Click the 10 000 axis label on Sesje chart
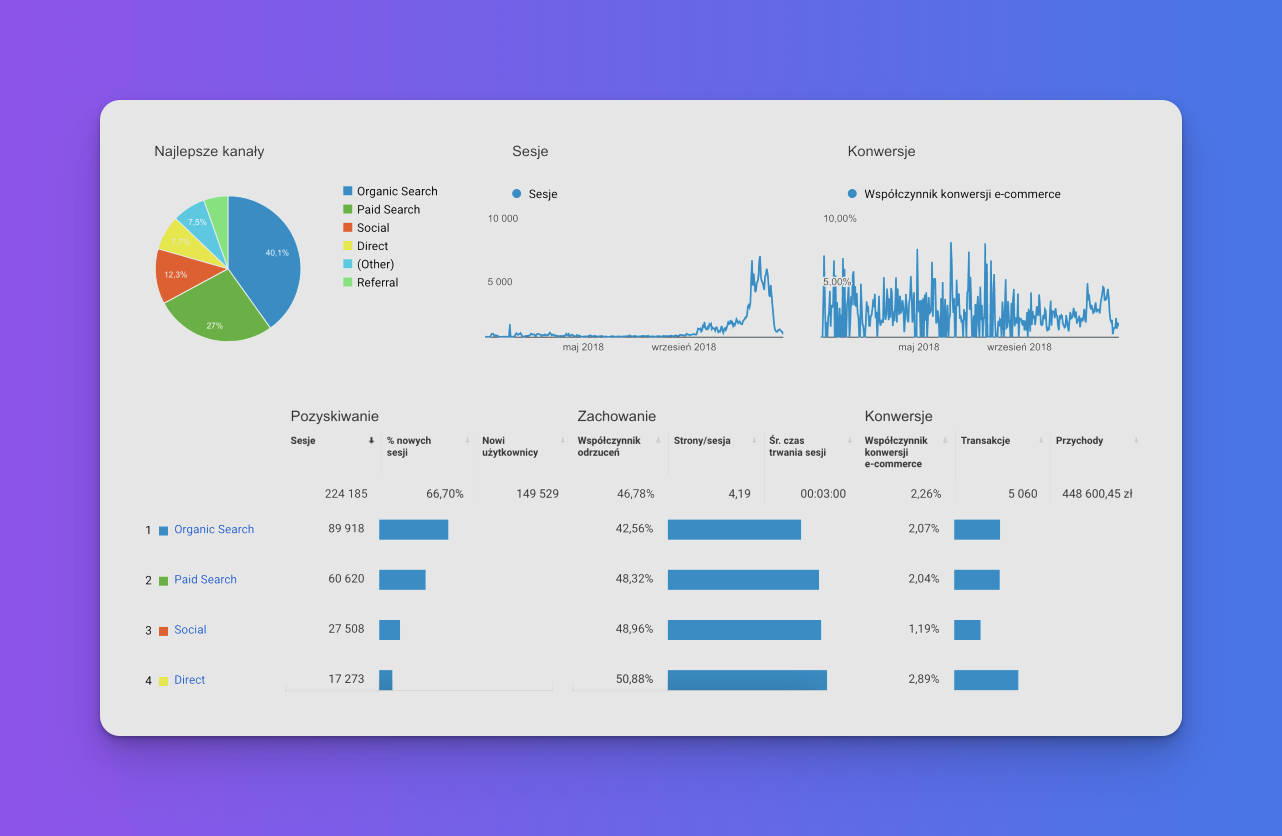Screen dimensions: 1282x836 click(503, 219)
